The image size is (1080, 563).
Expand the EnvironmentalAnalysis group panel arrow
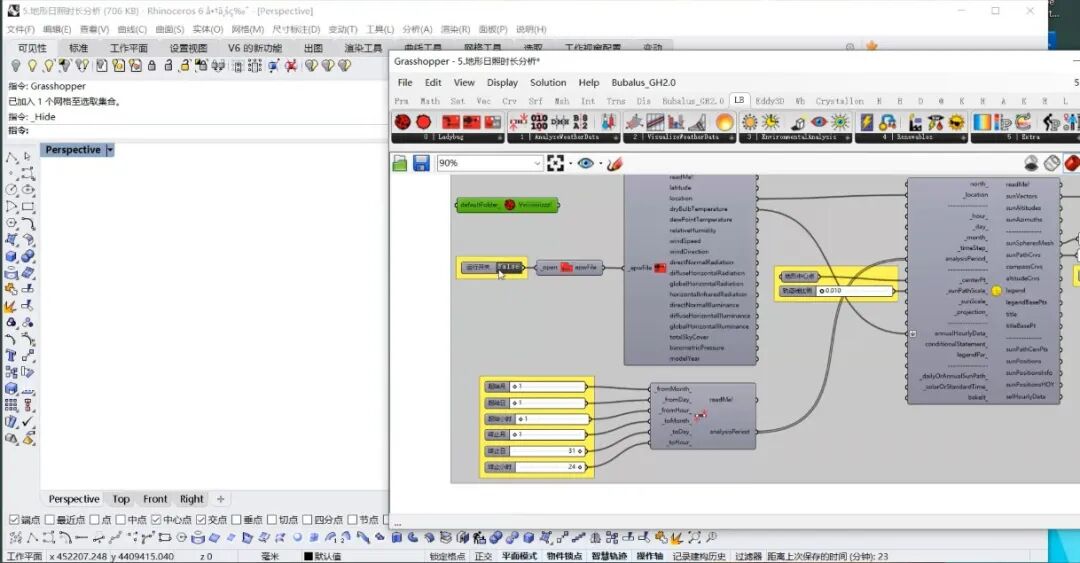848,138
